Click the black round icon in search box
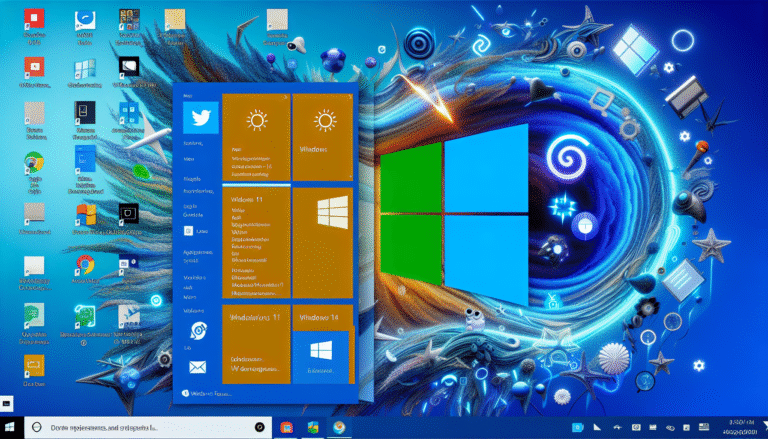This screenshot has width=768, height=439. pos(260,428)
